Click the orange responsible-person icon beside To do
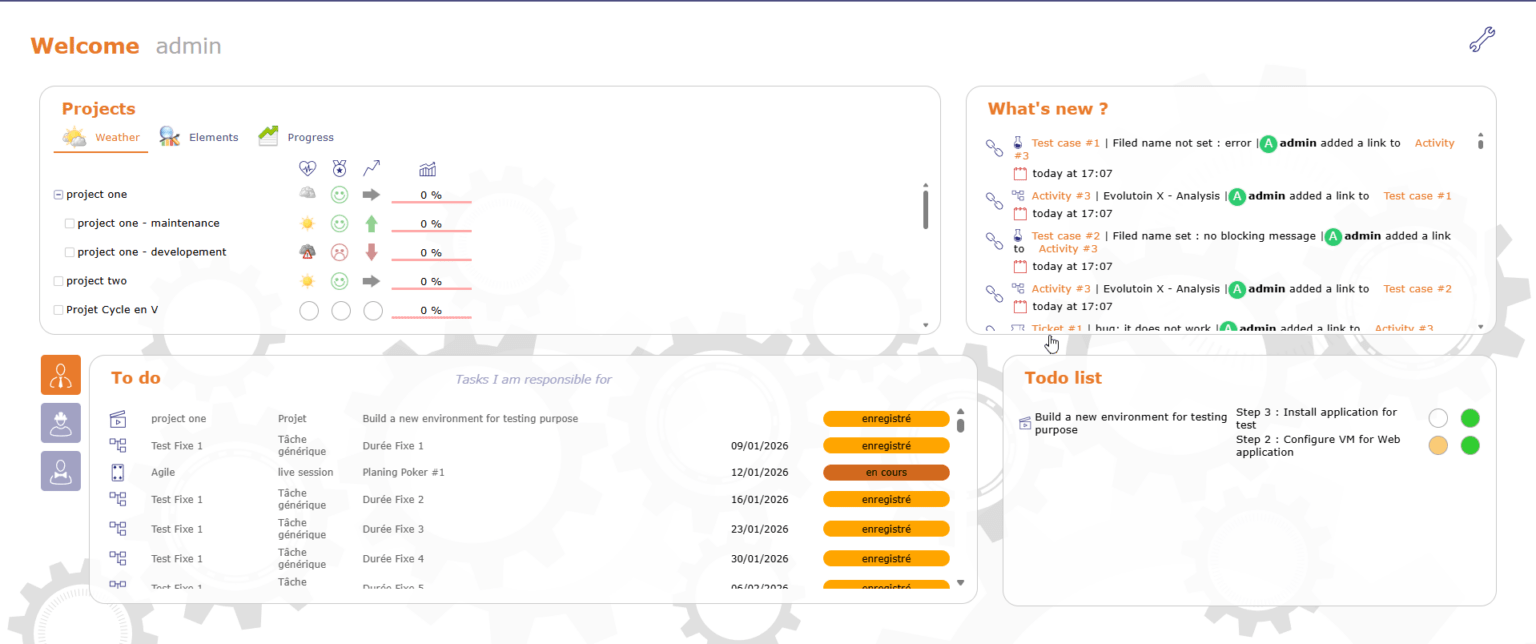 click(x=61, y=375)
